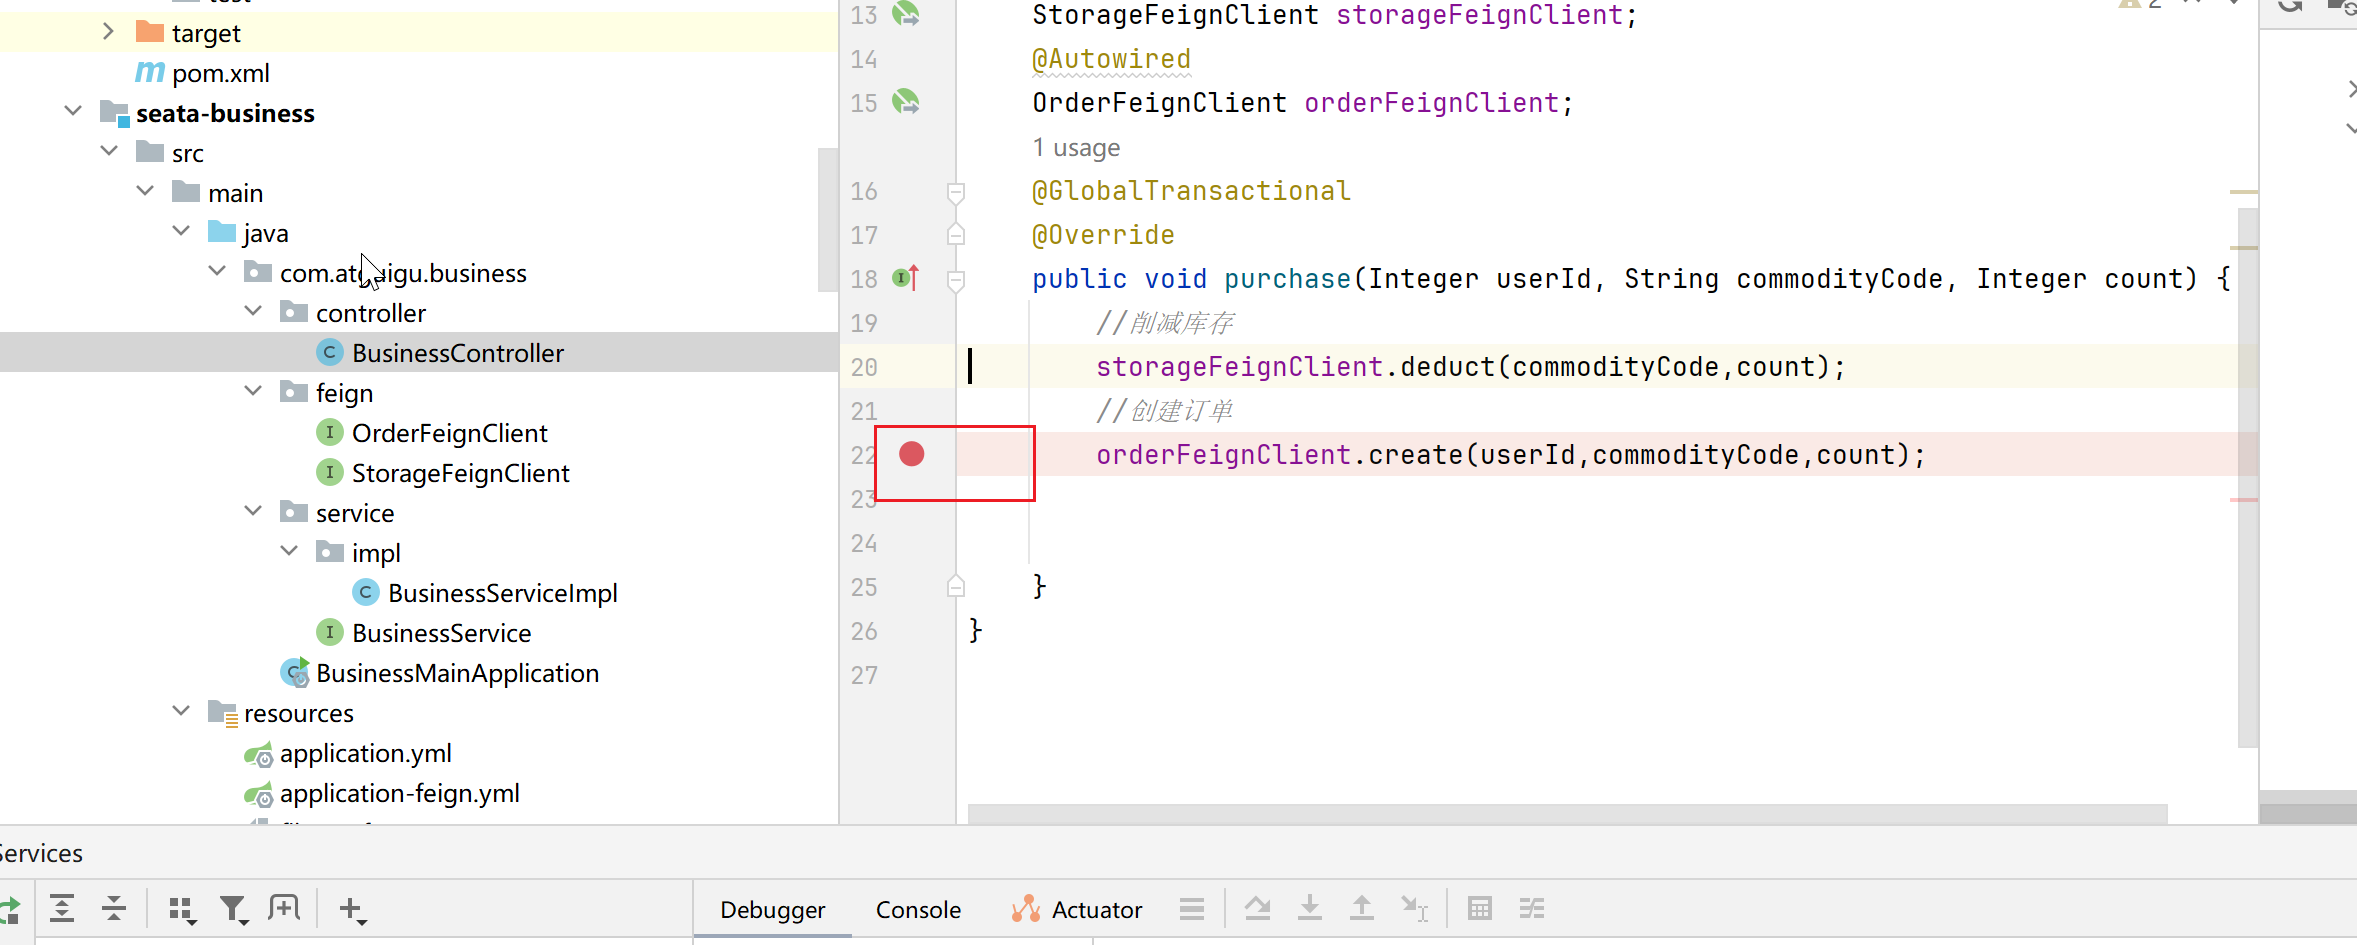
Task: Collapse the service package
Action: tap(253, 511)
